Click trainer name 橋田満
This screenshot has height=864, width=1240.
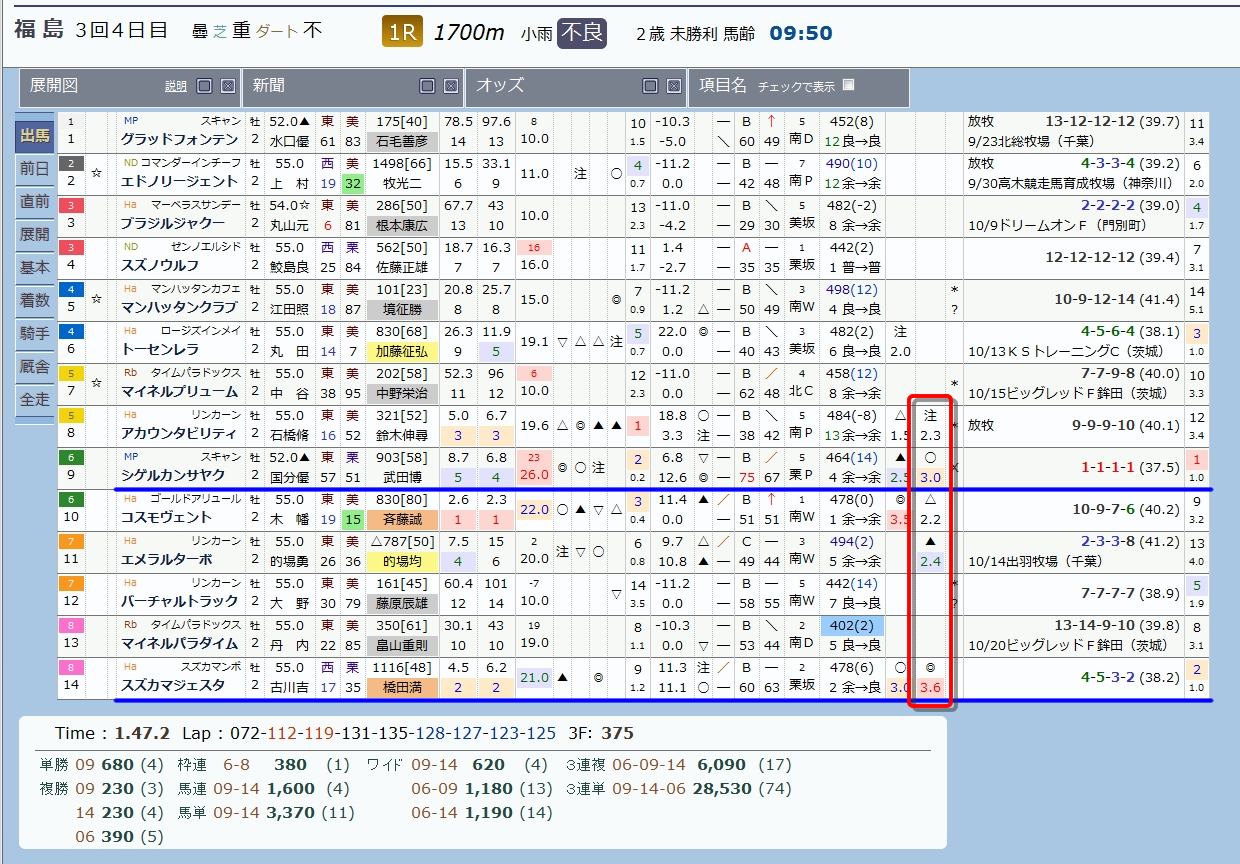(x=402, y=687)
